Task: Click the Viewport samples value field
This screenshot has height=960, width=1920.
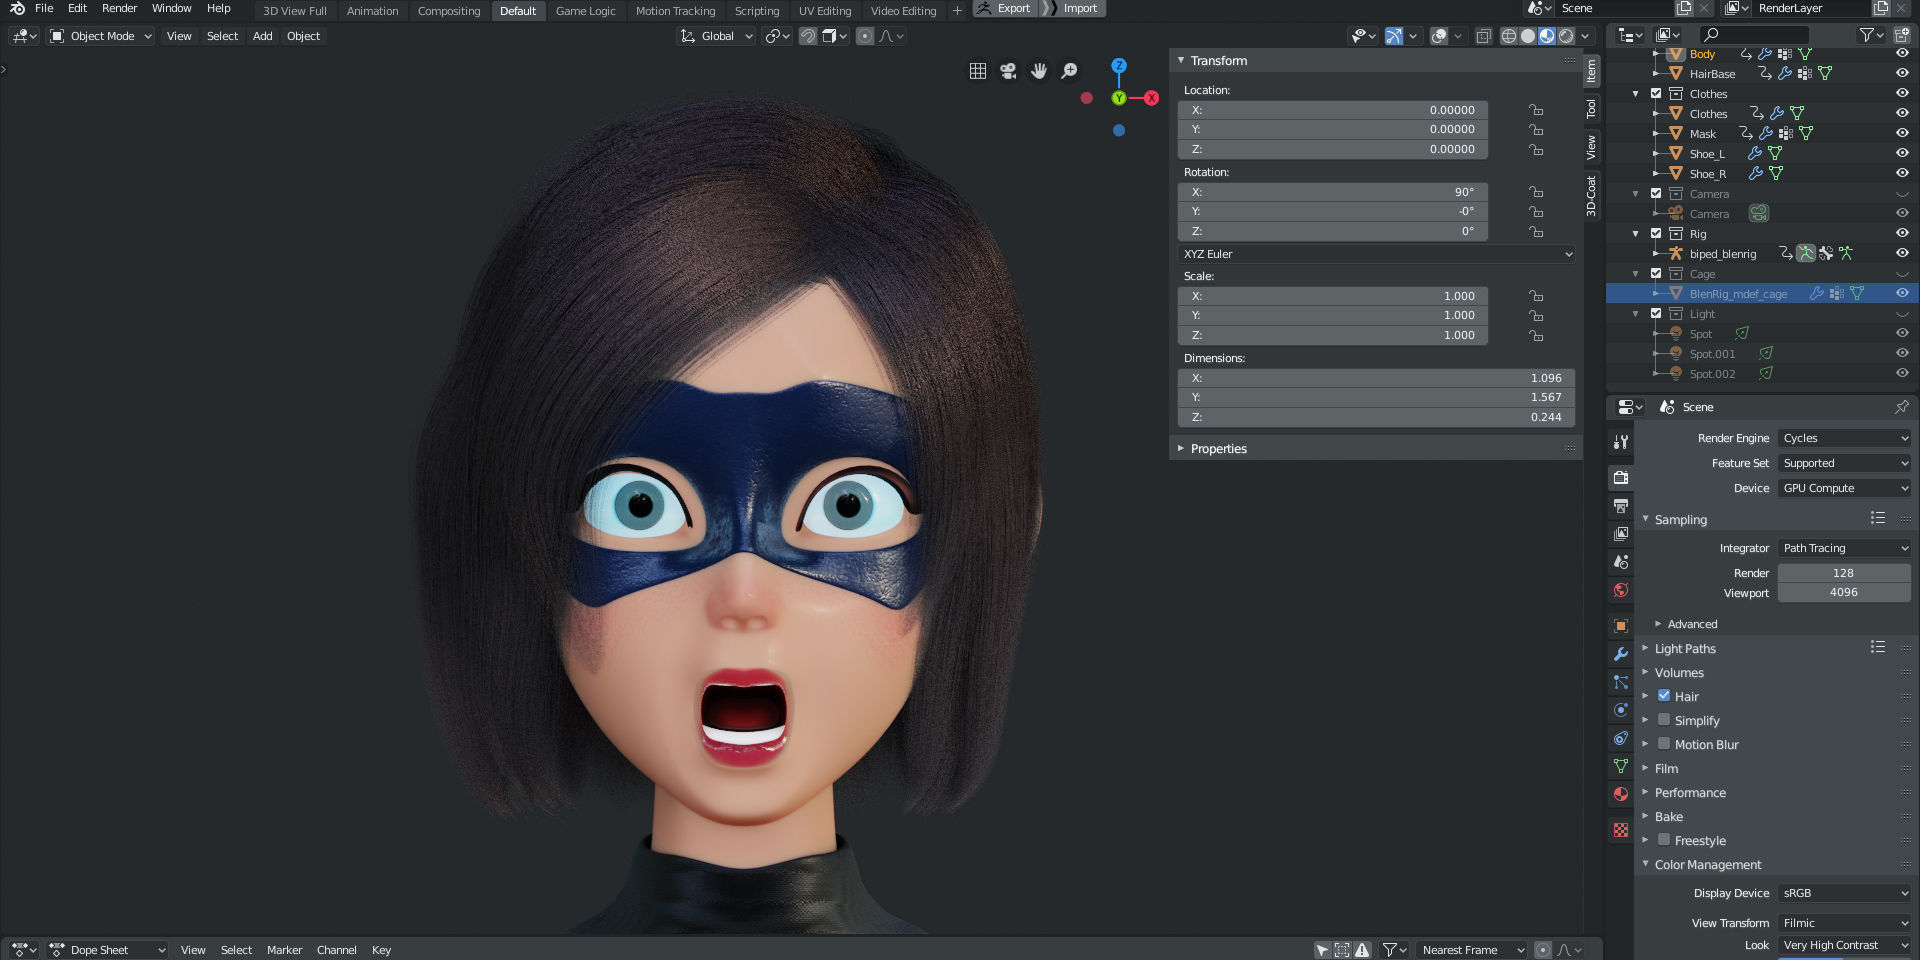Action: pyautogui.click(x=1844, y=592)
